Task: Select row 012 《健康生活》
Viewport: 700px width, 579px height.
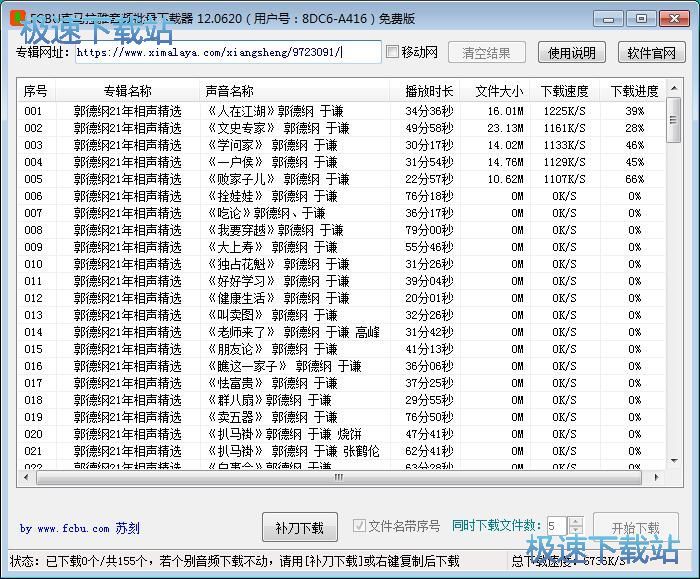Action: tap(342, 298)
